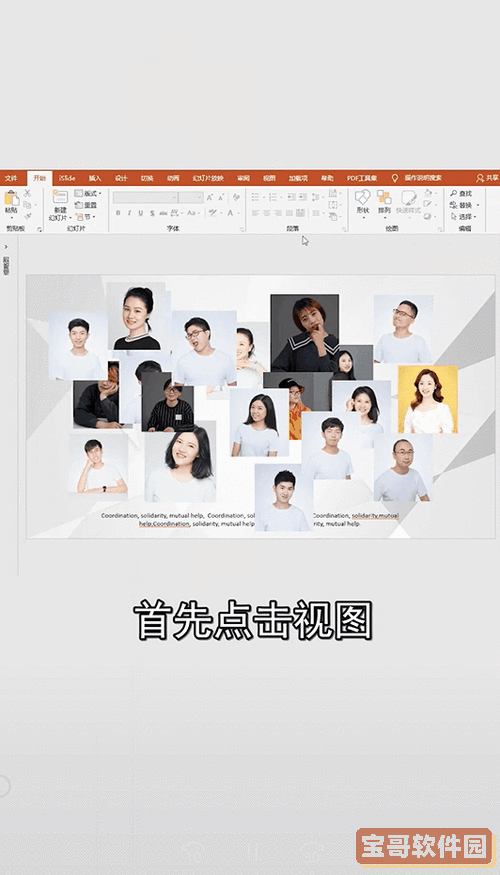
Task: Switch to the 开始 (Home) ribbon tab
Action: 40,179
